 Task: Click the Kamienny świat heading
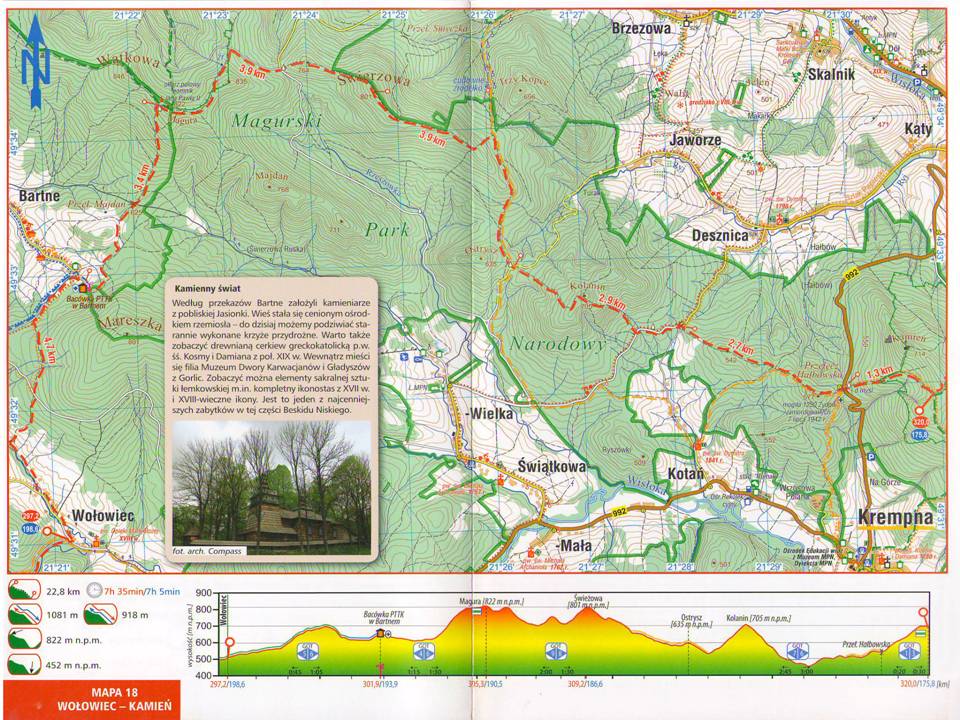click(x=208, y=288)
